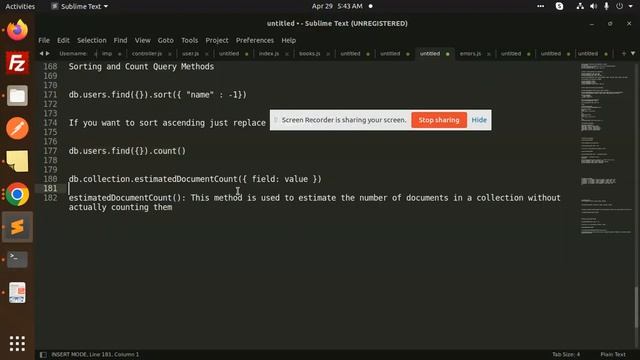The height and width of the screenshot is (360, 640).
Task: Click the previous tab arrow
Action: (x=41, y=53)
